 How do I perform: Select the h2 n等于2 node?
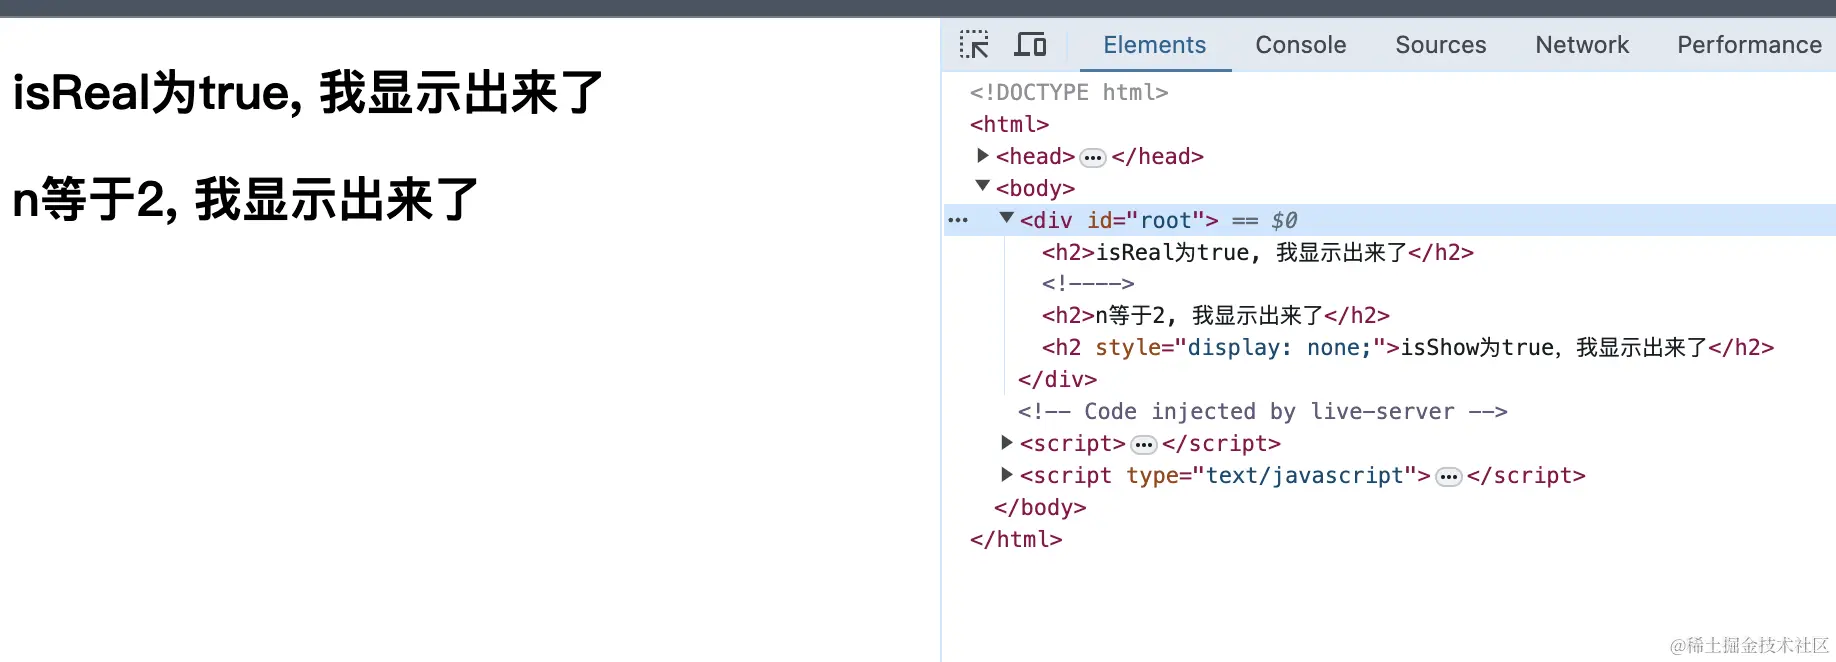click(1216, 315)
